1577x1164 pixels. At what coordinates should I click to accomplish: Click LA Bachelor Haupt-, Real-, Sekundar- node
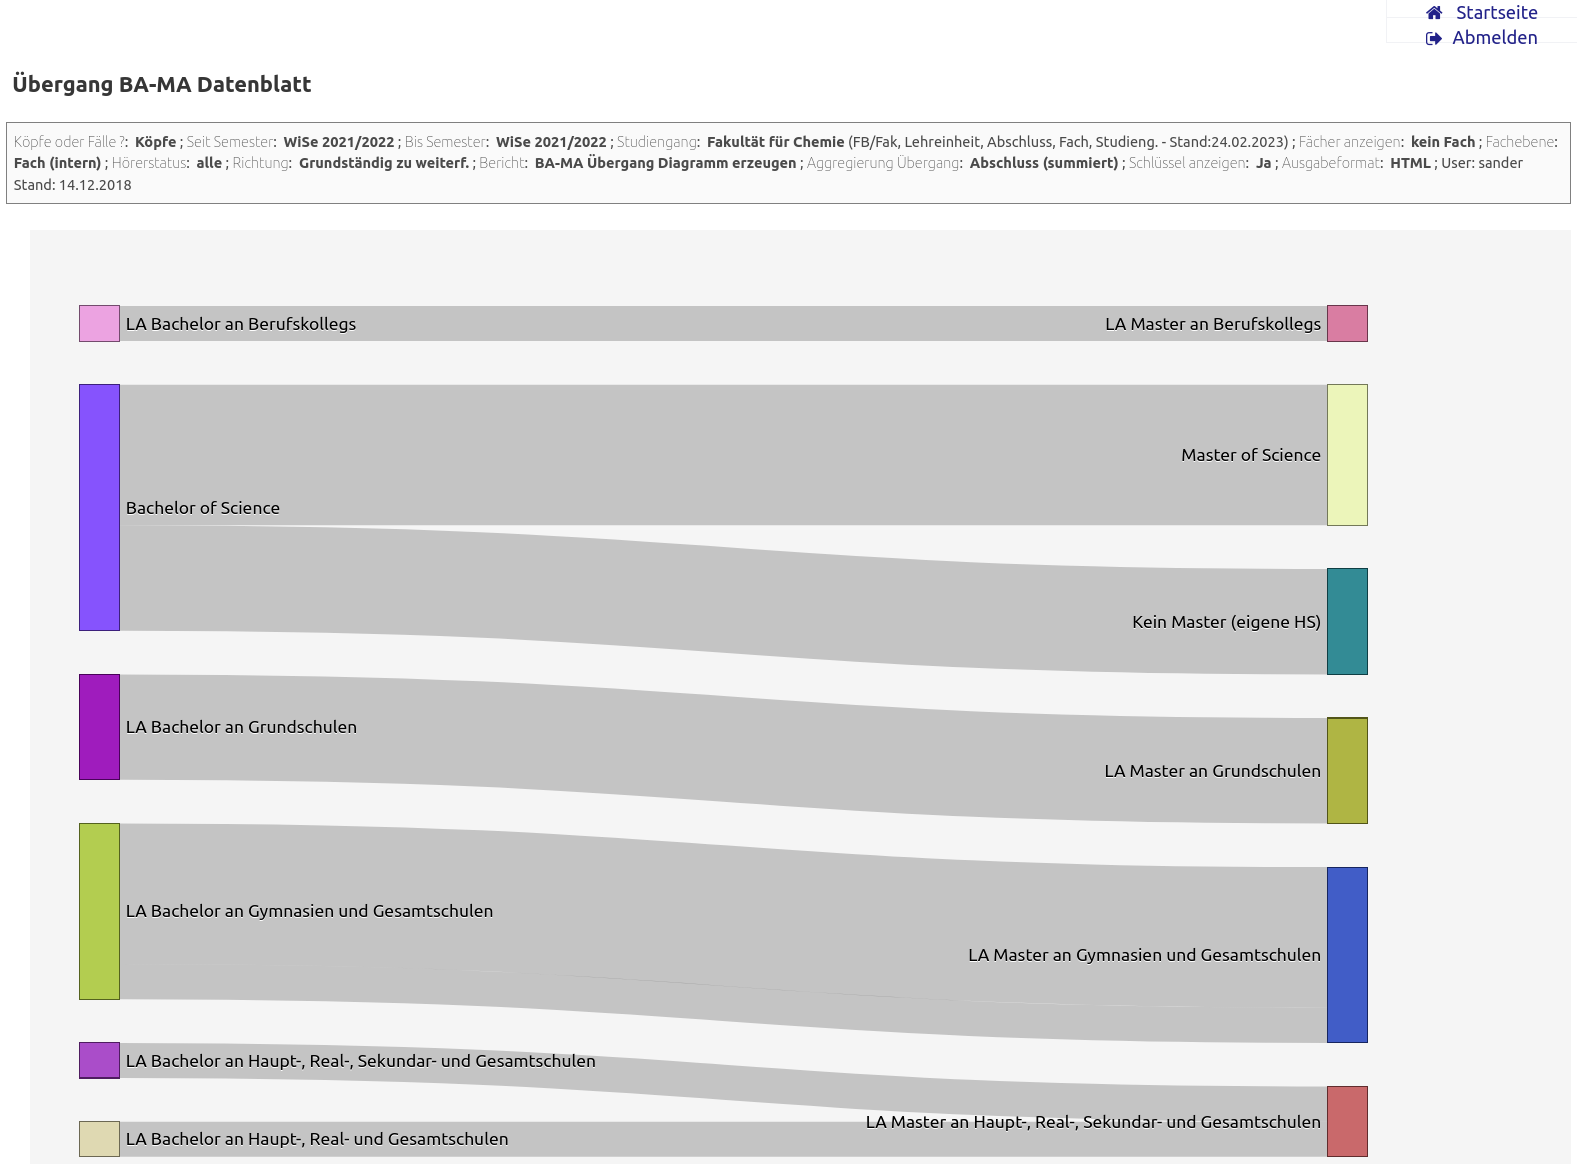point(99,1060)
